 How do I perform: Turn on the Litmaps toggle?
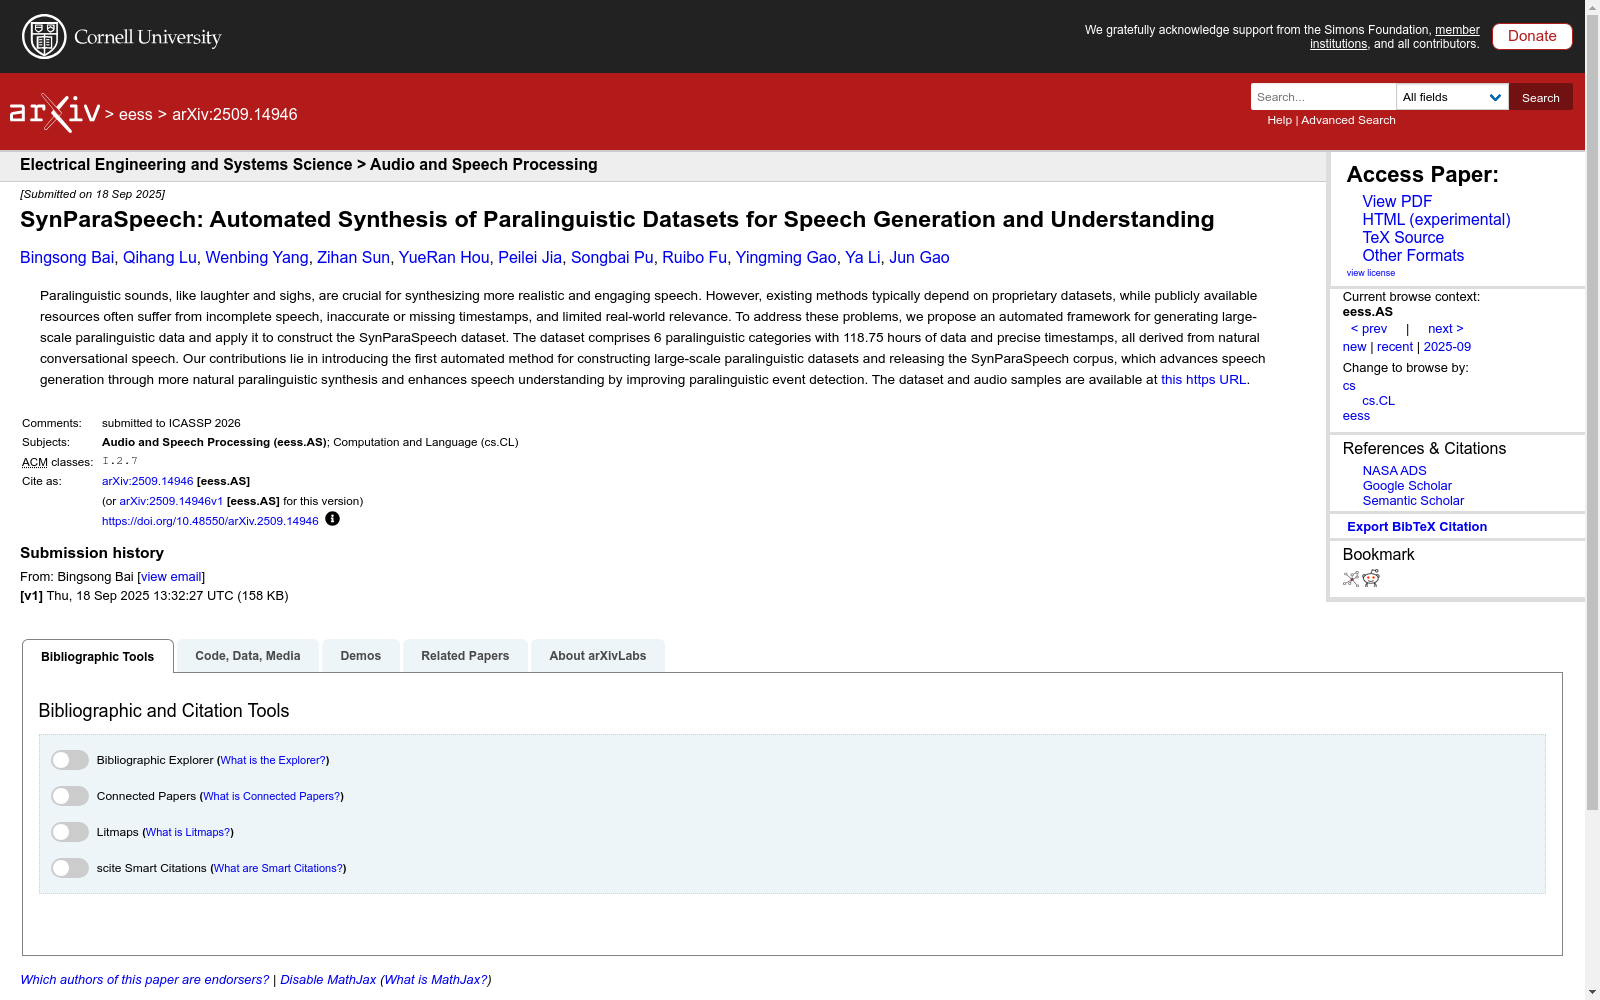pos(70,832)
